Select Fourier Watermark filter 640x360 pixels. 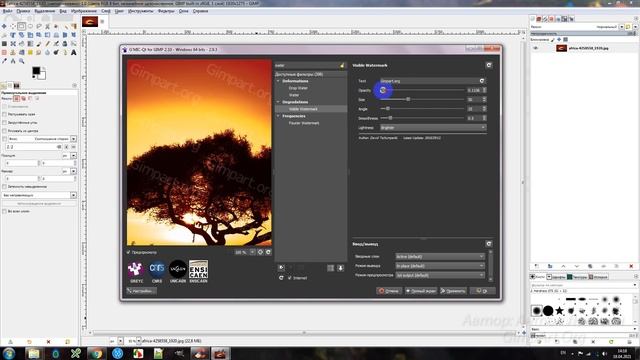304,123
